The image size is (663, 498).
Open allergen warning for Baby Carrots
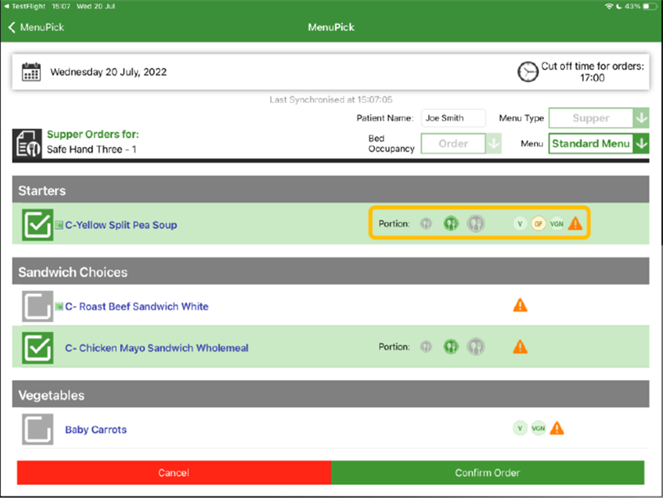[x=557, y=428]
